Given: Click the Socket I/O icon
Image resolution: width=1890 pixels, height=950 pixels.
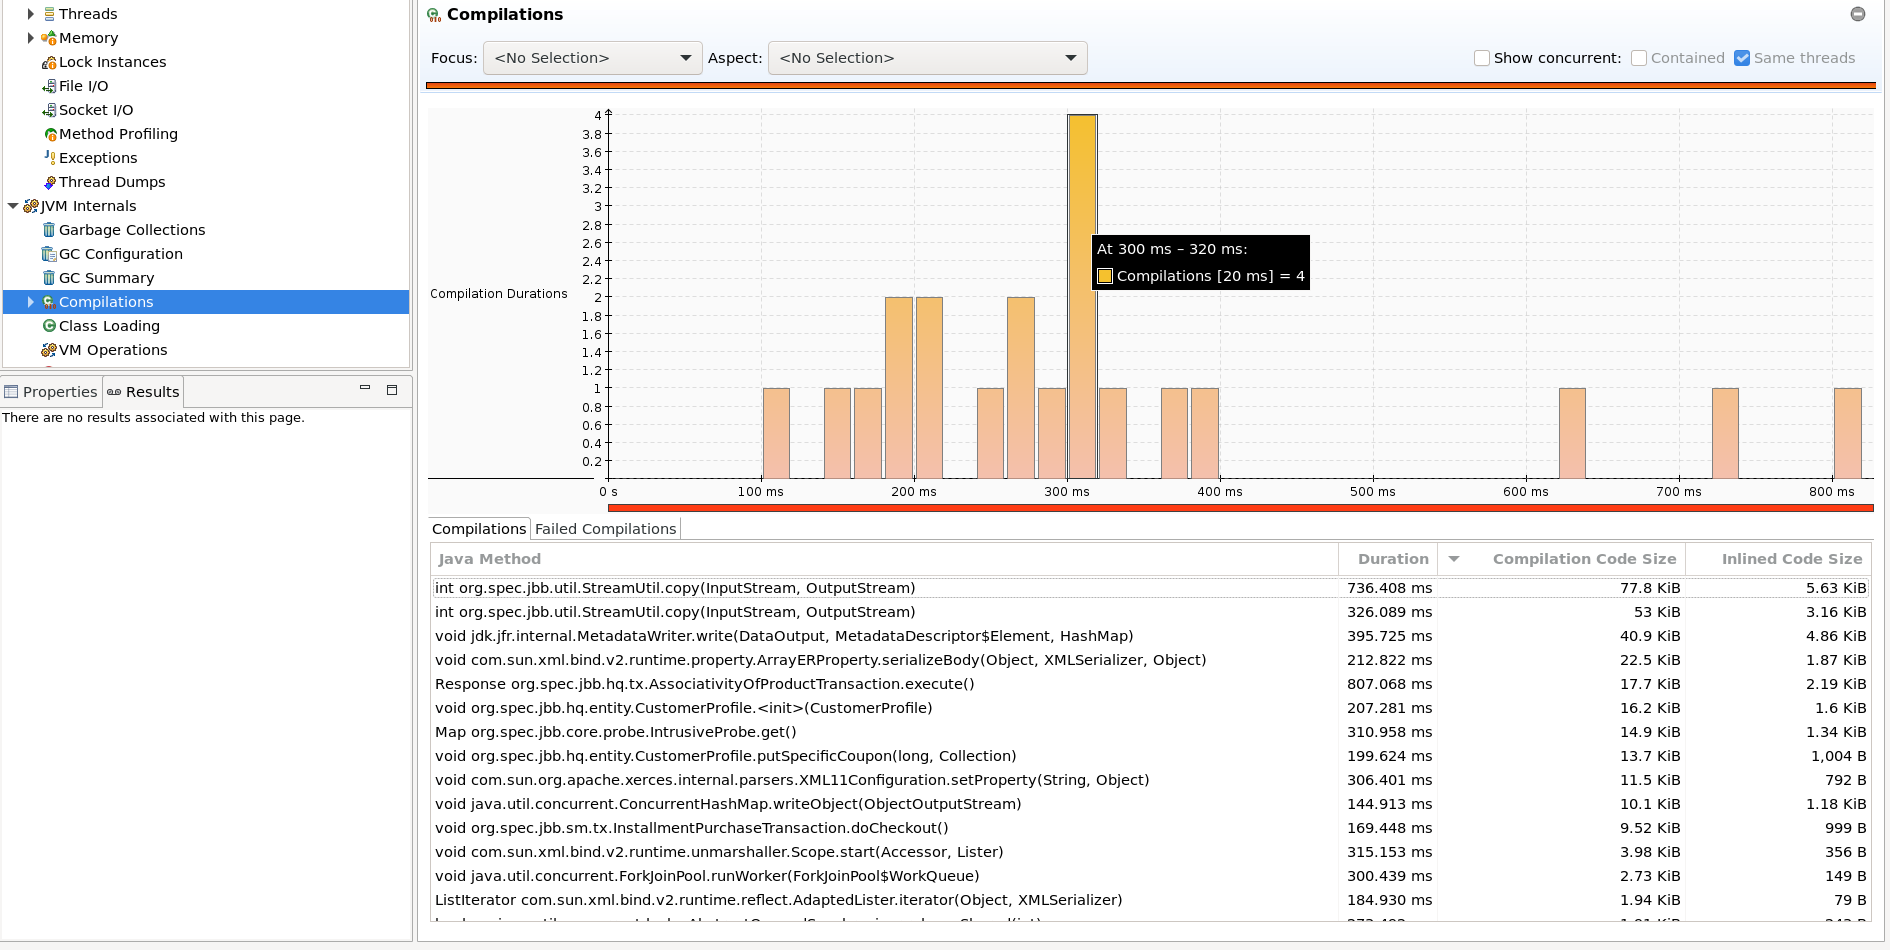Looking at the screenshot, I should 49,110.
